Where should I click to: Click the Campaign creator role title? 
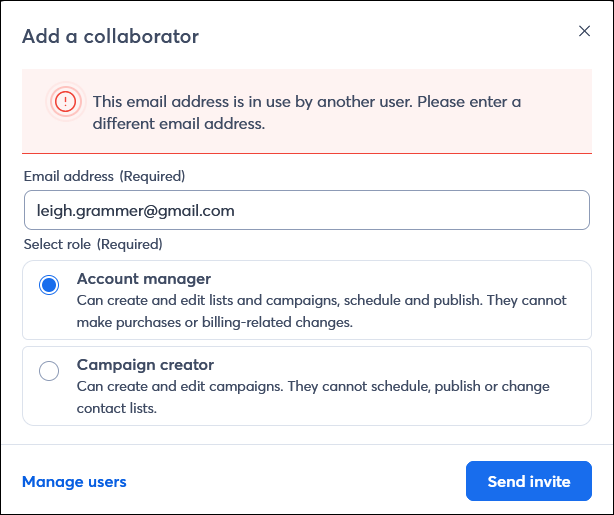(x=145, y=365)
